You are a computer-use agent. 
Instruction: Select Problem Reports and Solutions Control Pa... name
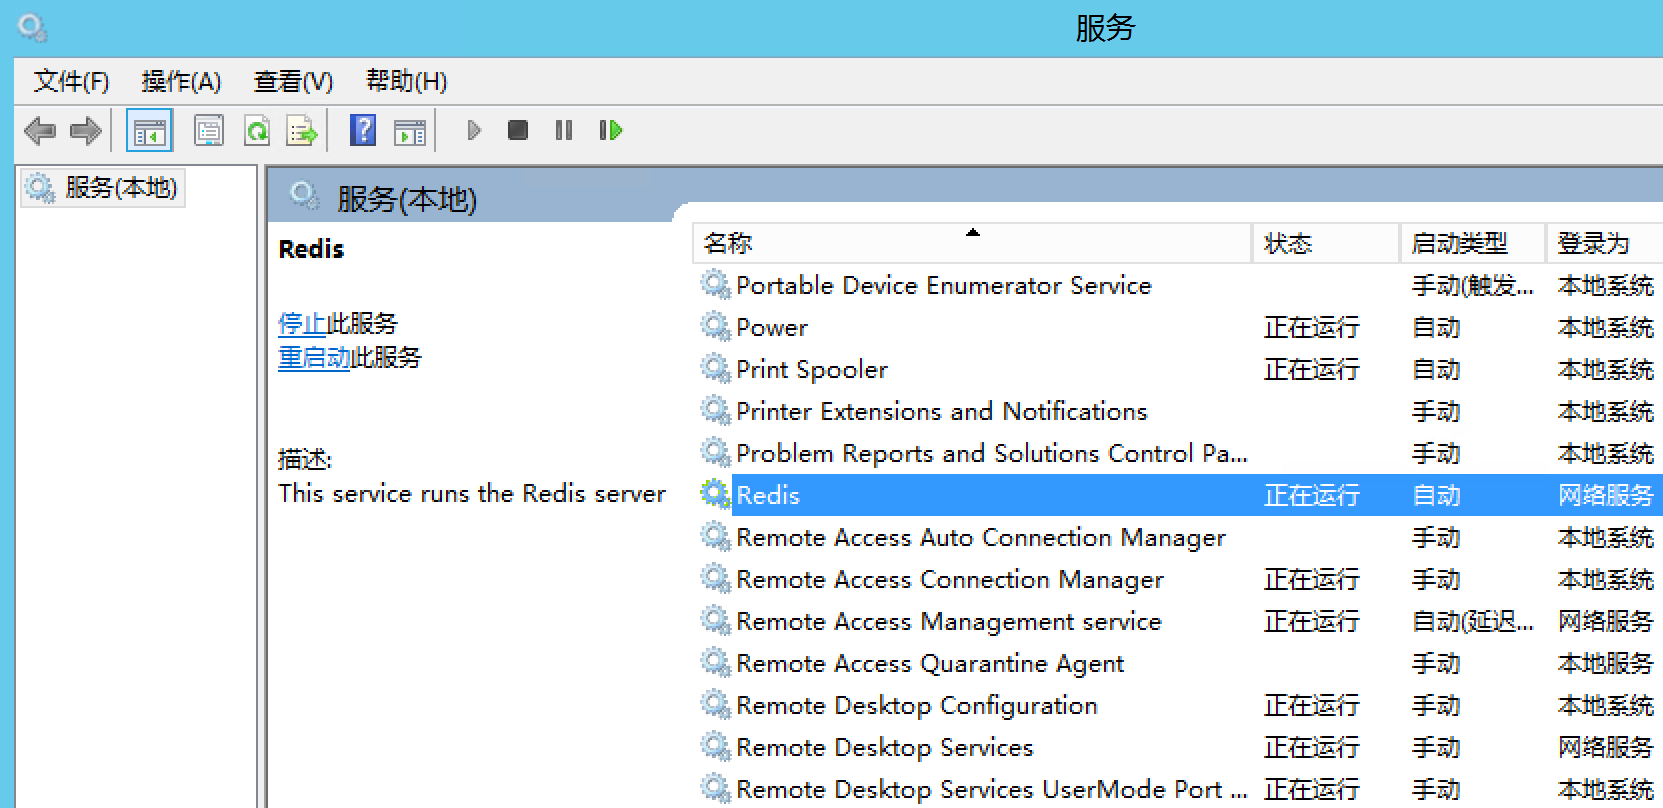pos(992,453)
